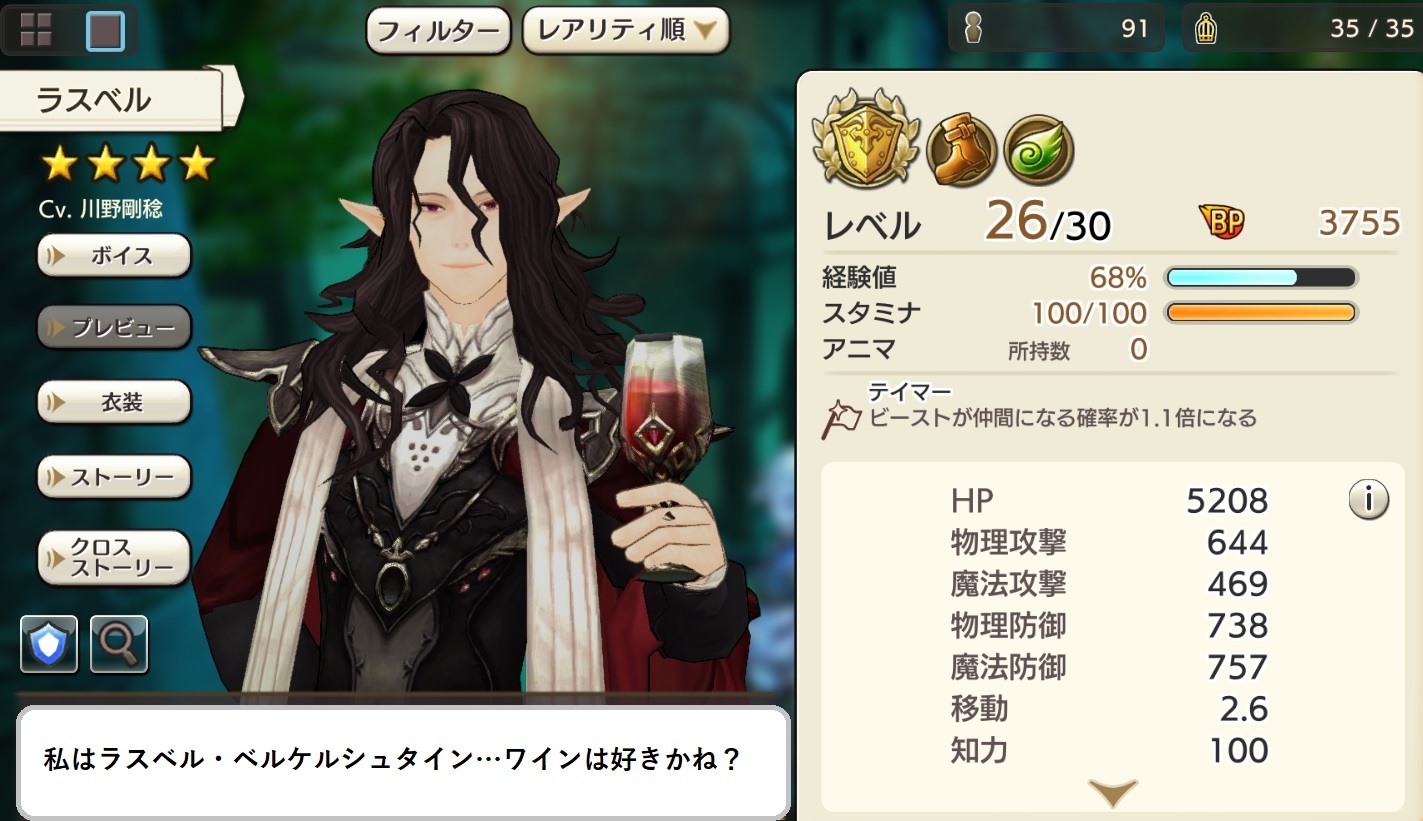Open the magnifying glass zoom icon
The image size is (1423, 821).
(x=119, y=644)
